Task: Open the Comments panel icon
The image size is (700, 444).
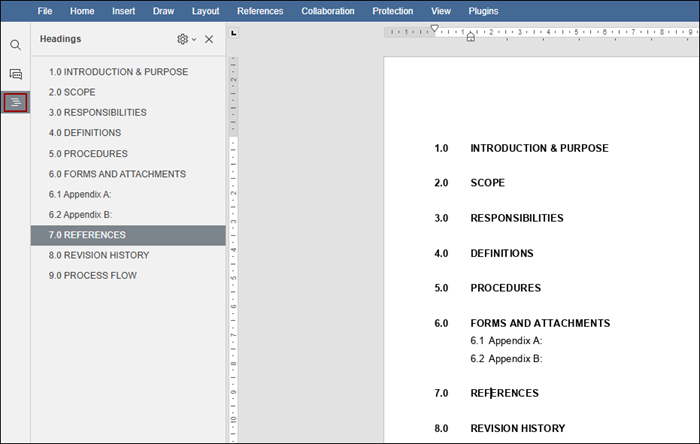Action: tap(15, 74)
